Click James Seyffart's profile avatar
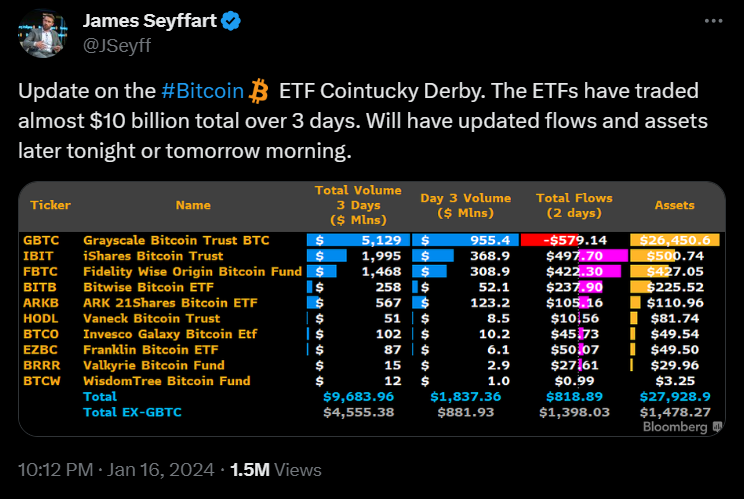Image resolution: width=744 pixels, height=499 pixels. [38, 32]
